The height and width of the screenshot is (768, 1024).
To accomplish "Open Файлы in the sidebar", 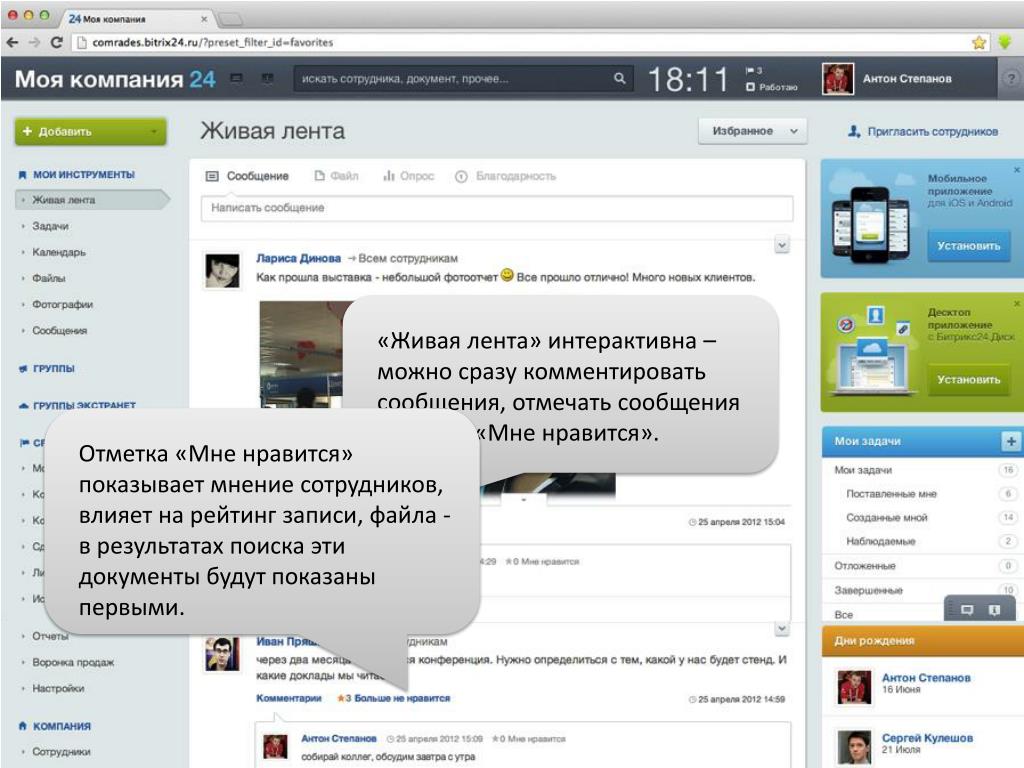I will tap(49, 278).
